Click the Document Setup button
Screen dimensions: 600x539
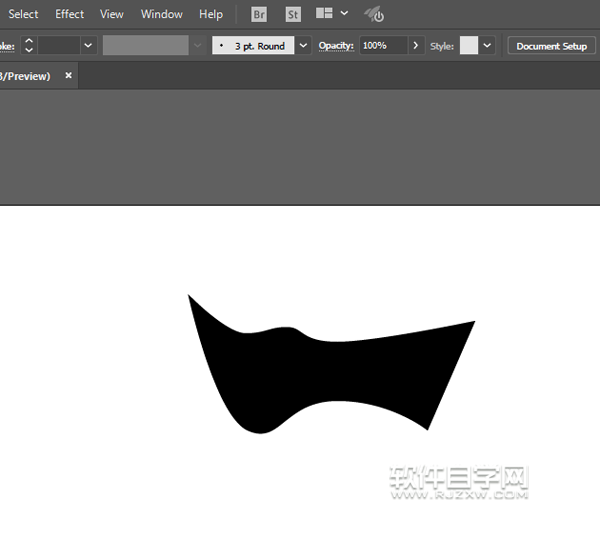pyautogui.click(x=551, y=46)
